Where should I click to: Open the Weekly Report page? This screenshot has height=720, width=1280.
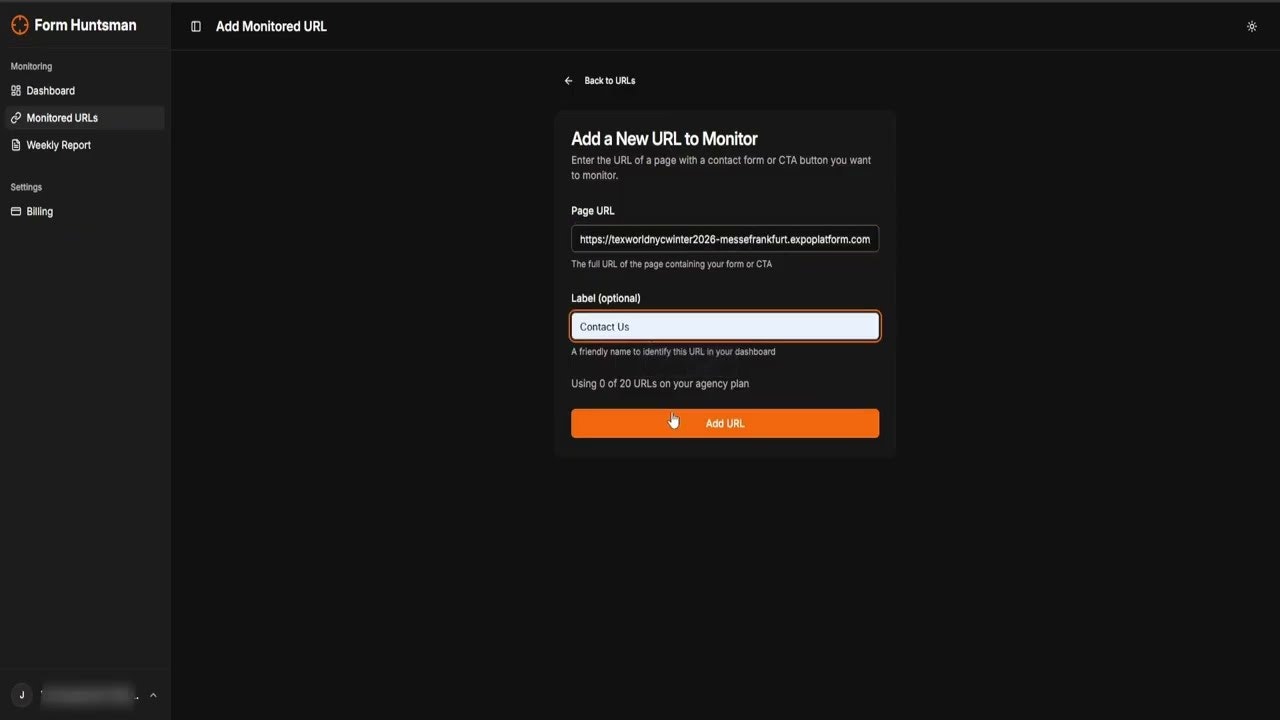(85, 145)
